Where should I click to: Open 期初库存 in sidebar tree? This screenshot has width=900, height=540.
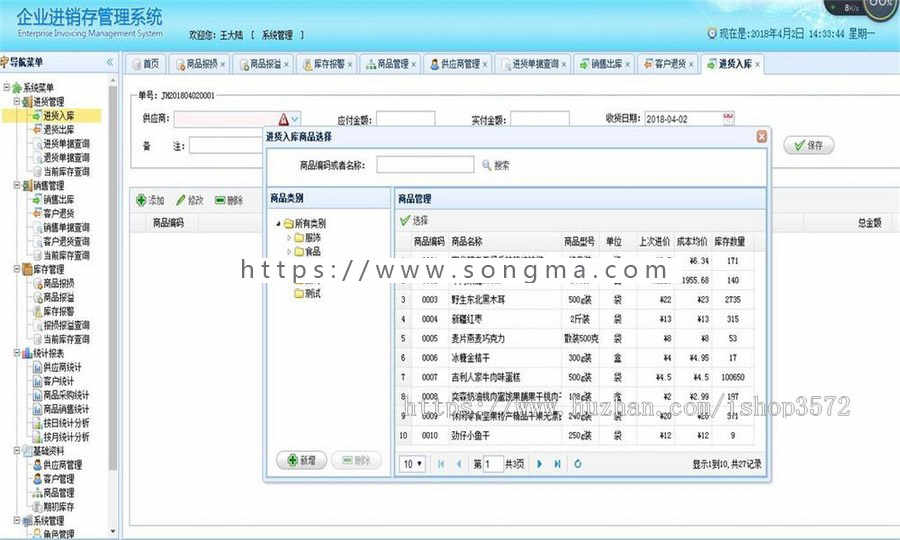click(58, 507)
